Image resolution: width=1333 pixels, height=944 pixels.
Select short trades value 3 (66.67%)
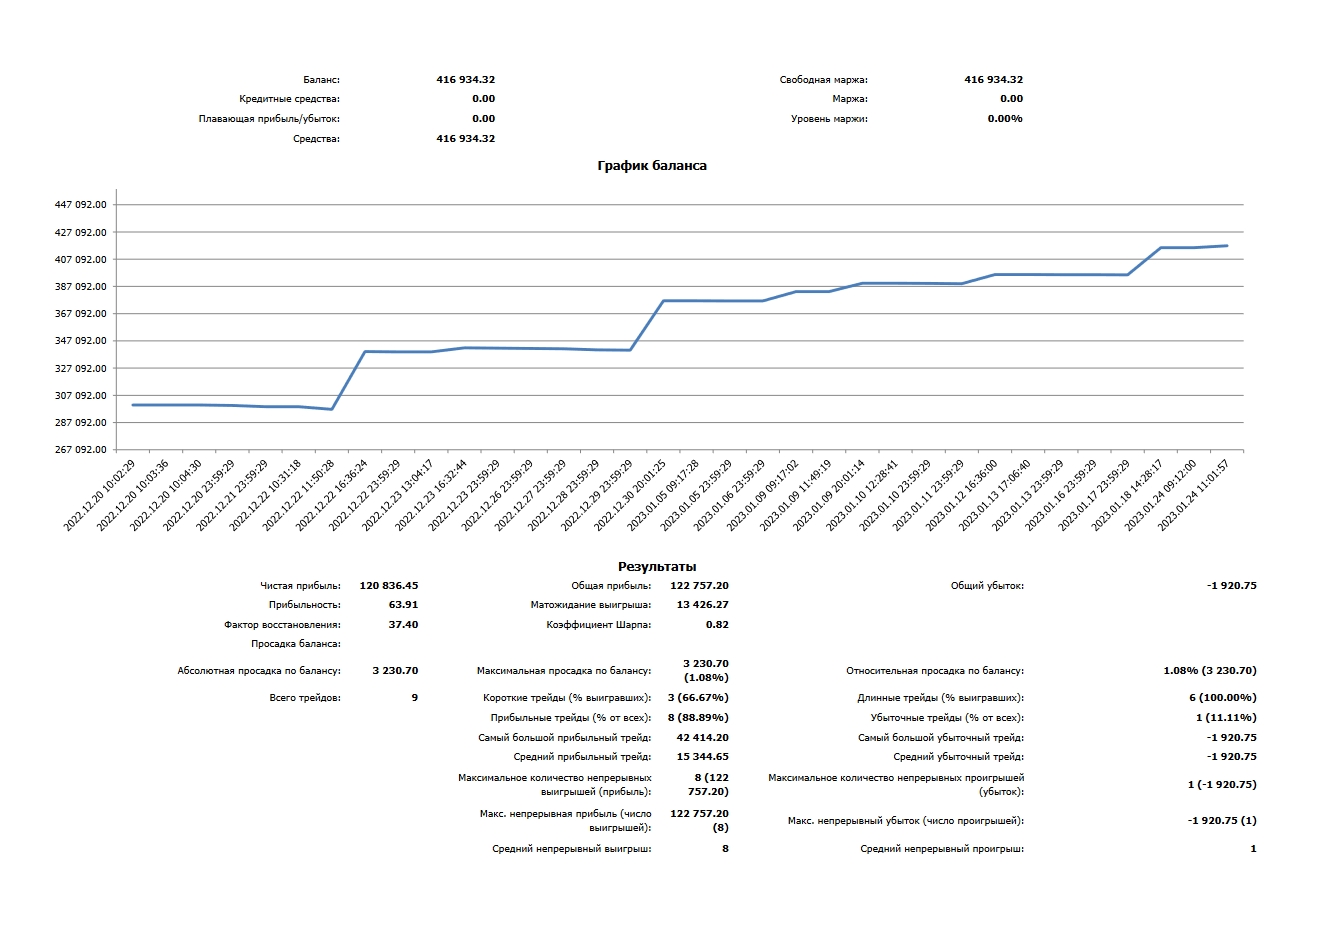(x=698, y=698)
